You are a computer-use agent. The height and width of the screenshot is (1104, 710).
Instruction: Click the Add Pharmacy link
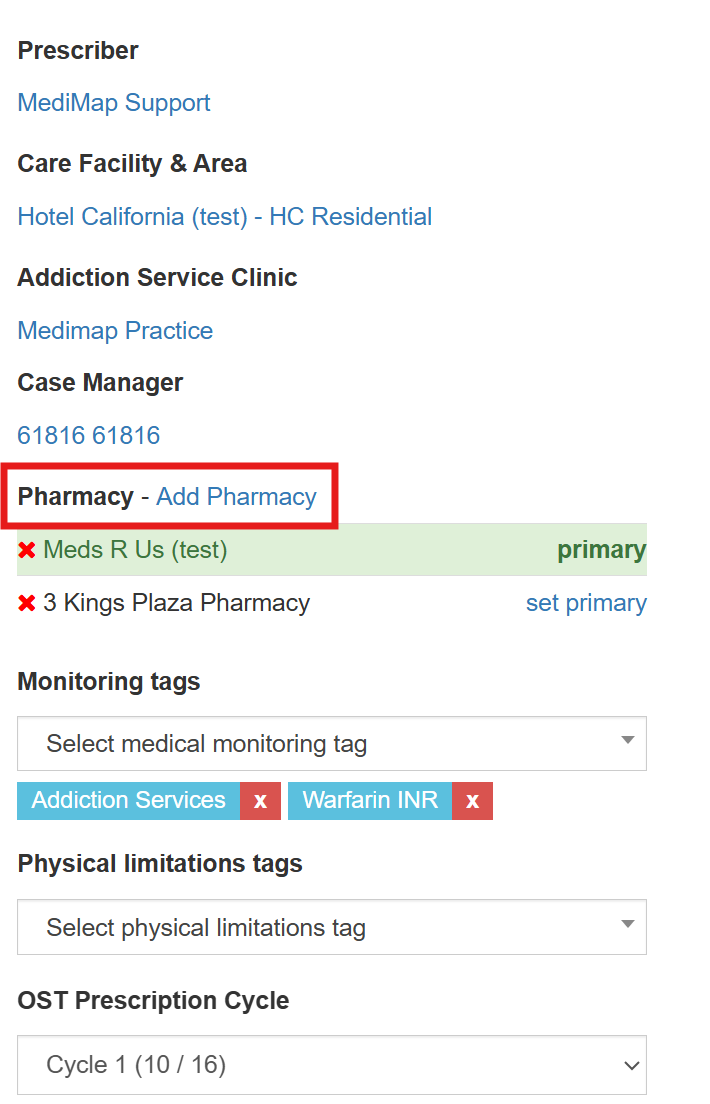coord(236,497)
